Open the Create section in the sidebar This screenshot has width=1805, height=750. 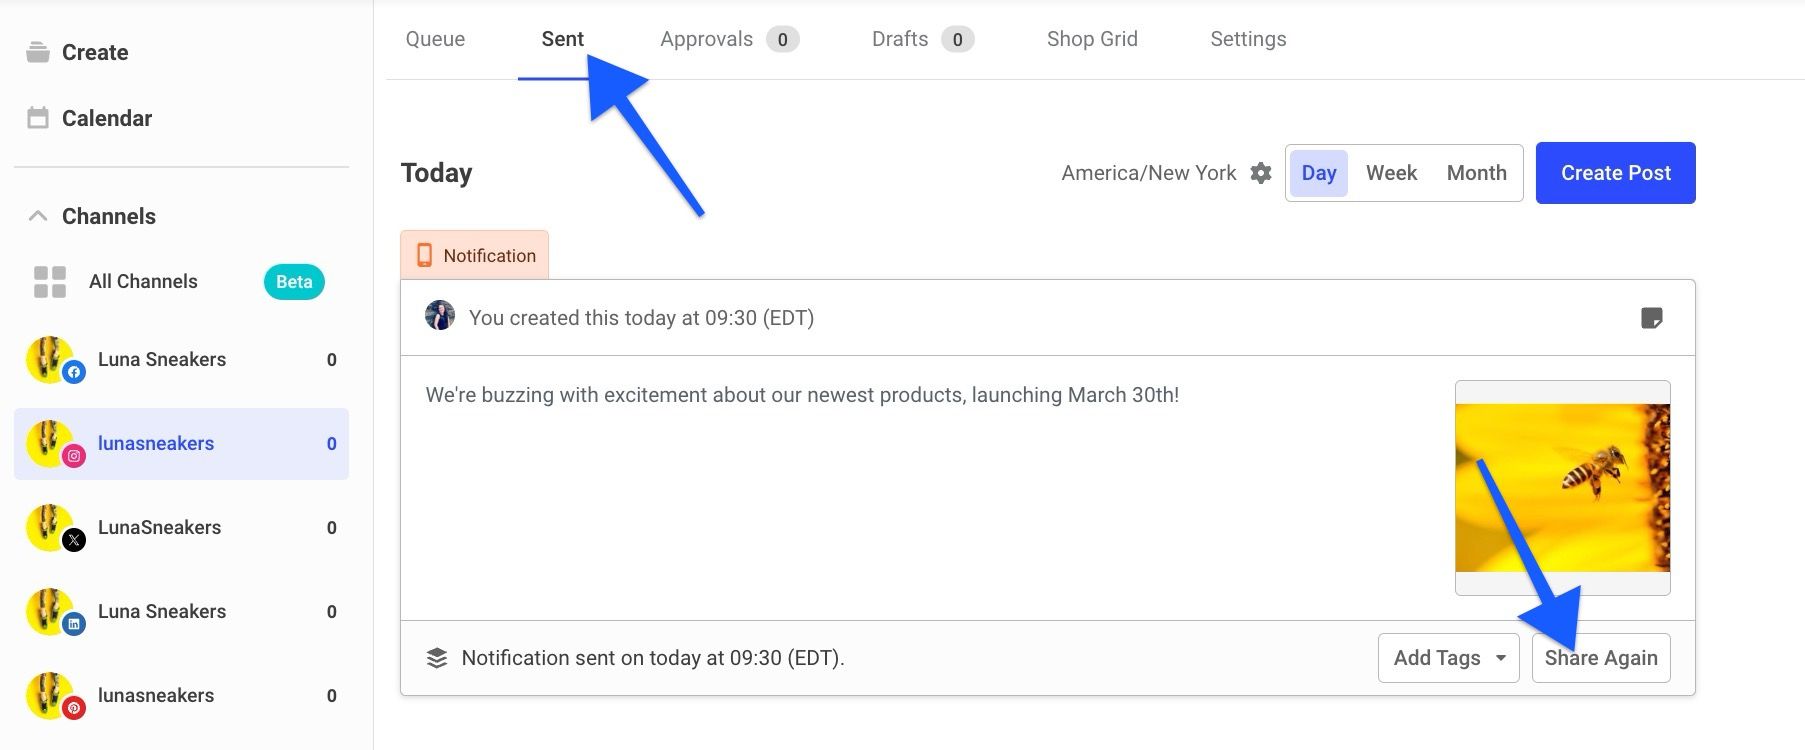click(95, 52)
